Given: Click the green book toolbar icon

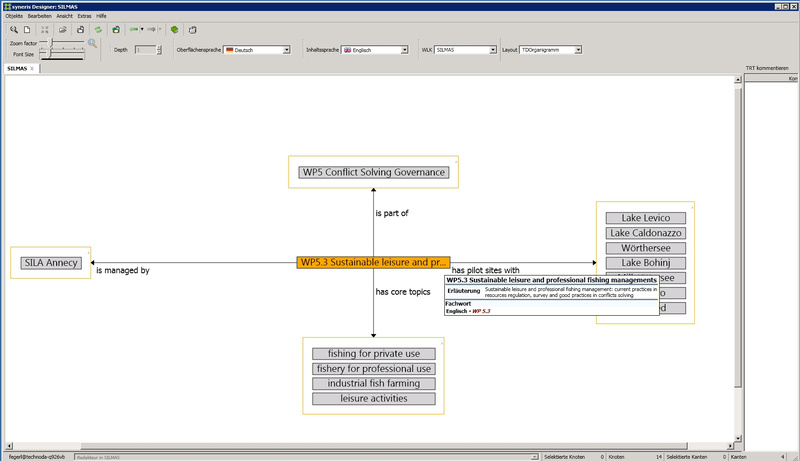Looking at the screenshot, I should (x=176, y=30).
